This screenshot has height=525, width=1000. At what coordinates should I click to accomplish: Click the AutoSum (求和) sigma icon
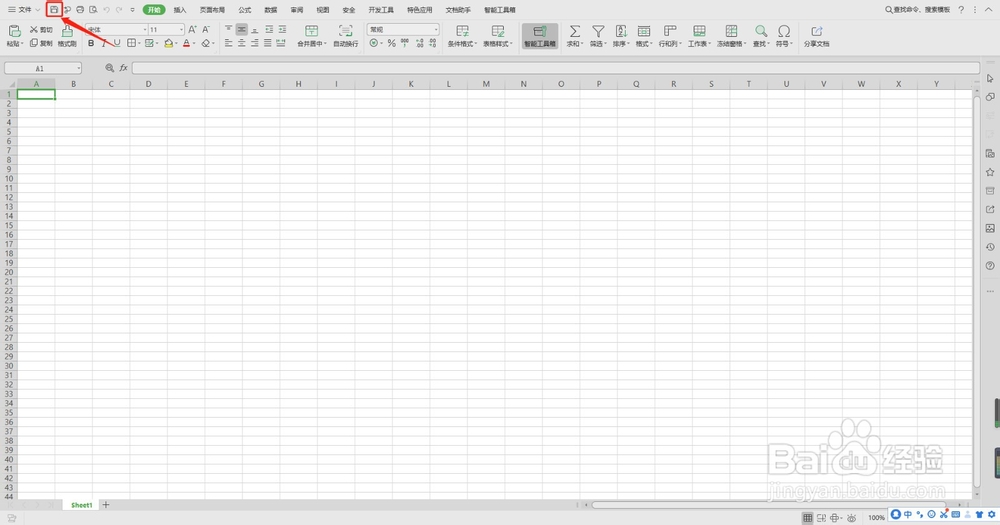pyautogui.click(x=575, y=31)
